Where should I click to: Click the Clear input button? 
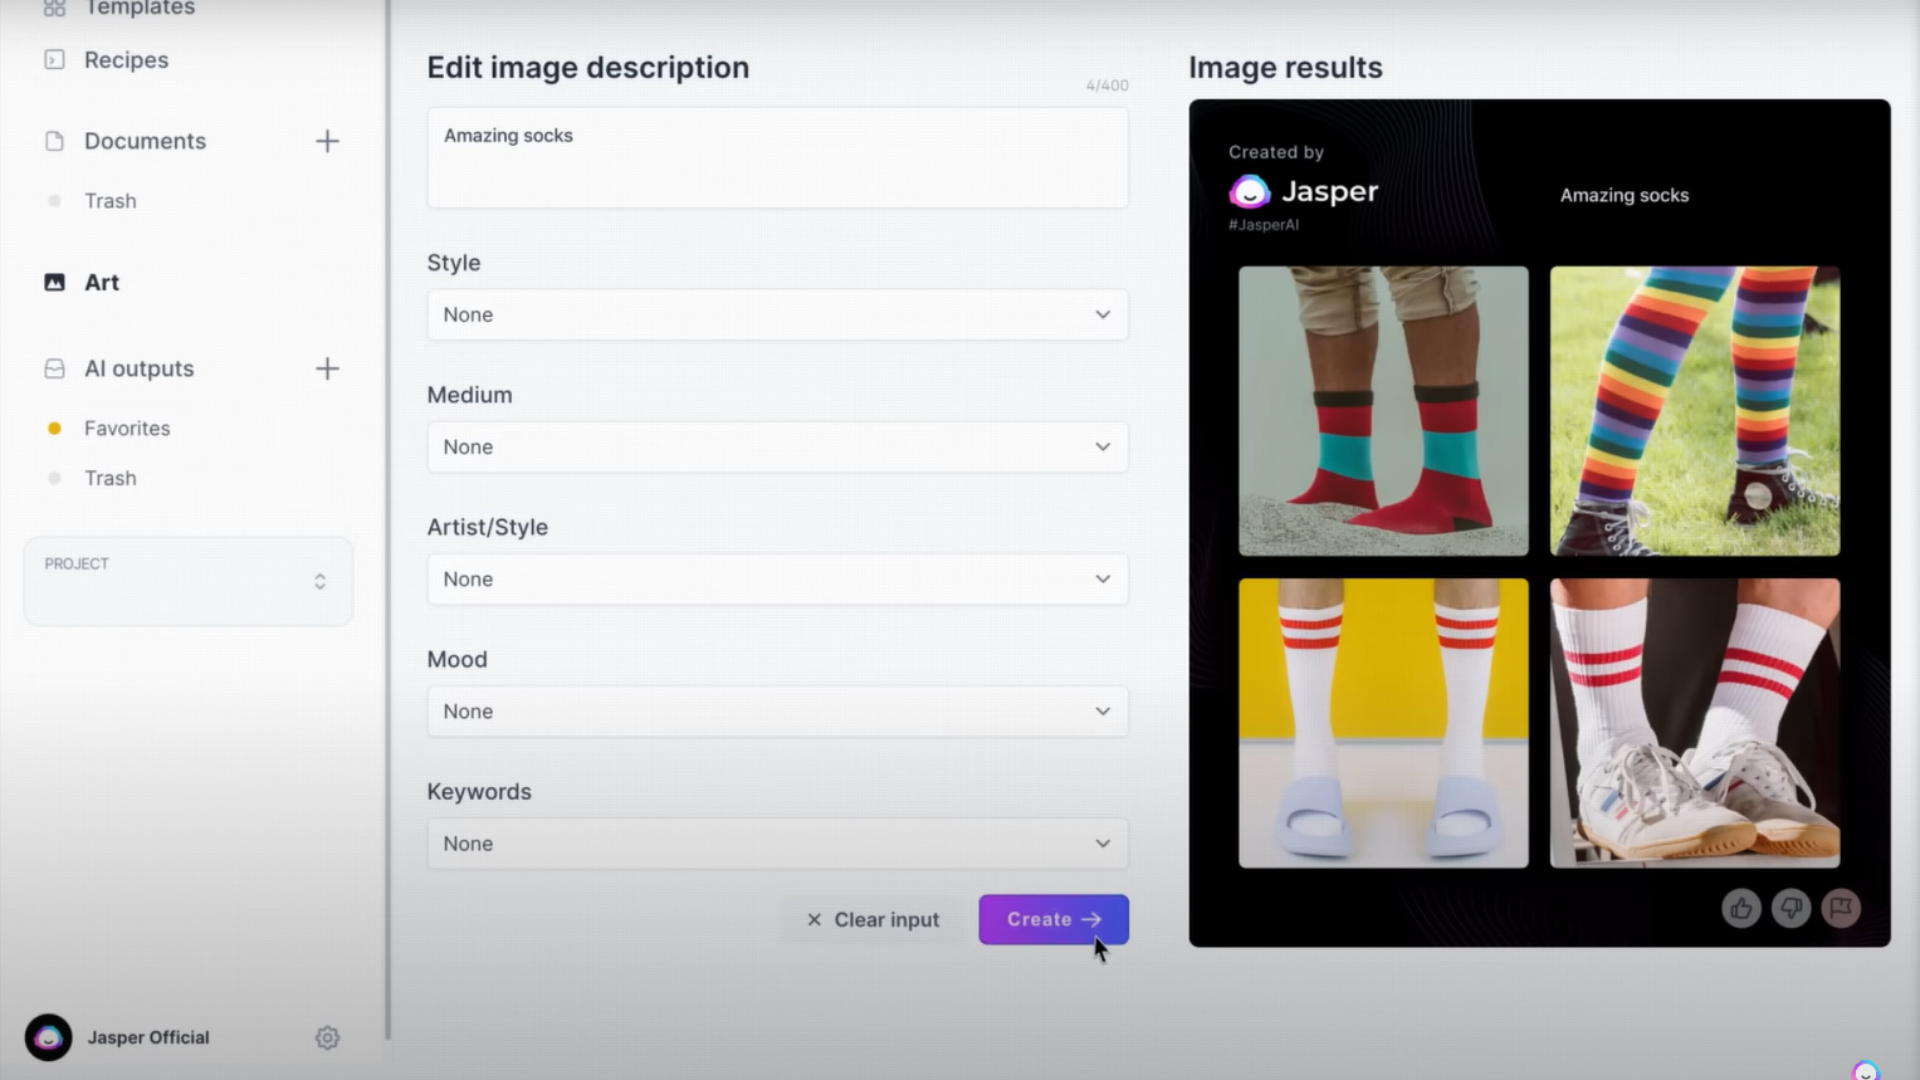click(x=873, y=919)
